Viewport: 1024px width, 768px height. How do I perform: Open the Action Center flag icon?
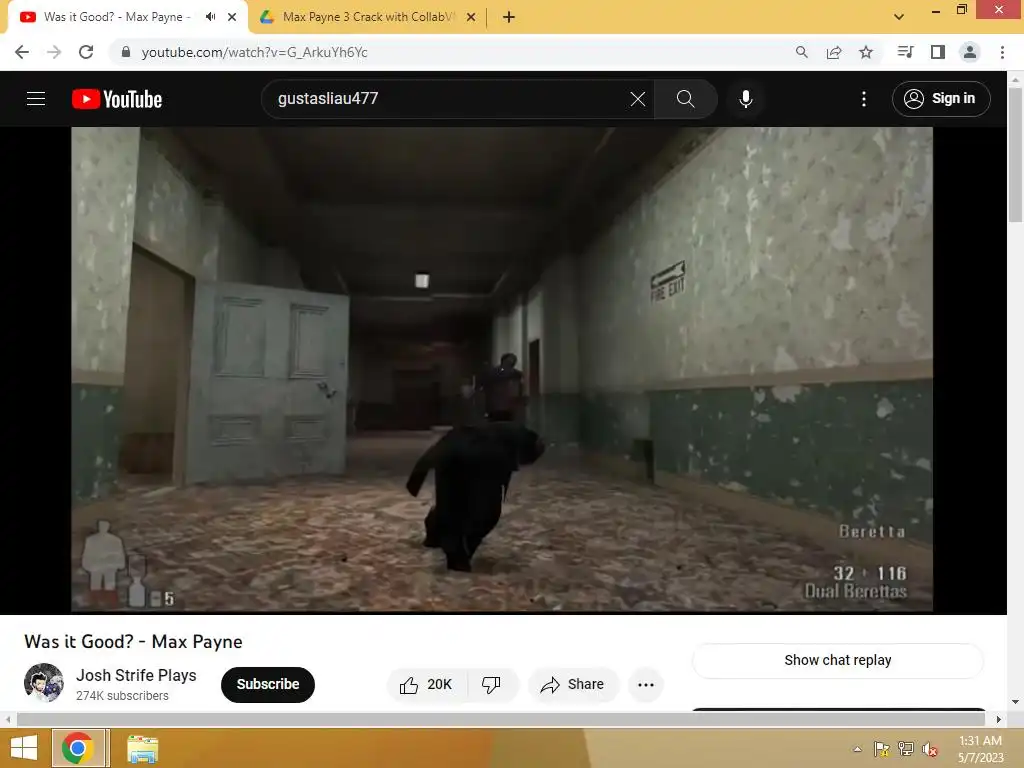click(882, 749)
